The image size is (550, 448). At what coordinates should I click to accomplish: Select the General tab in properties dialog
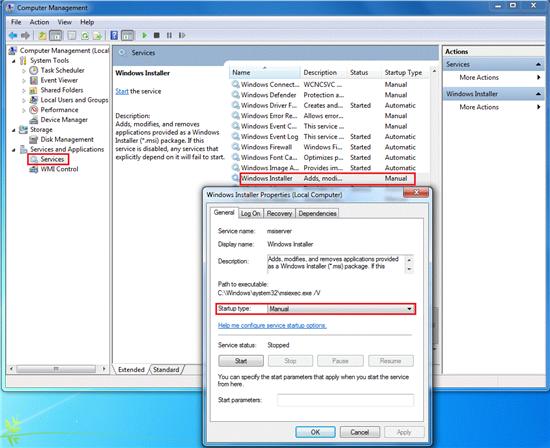point(224,213)
